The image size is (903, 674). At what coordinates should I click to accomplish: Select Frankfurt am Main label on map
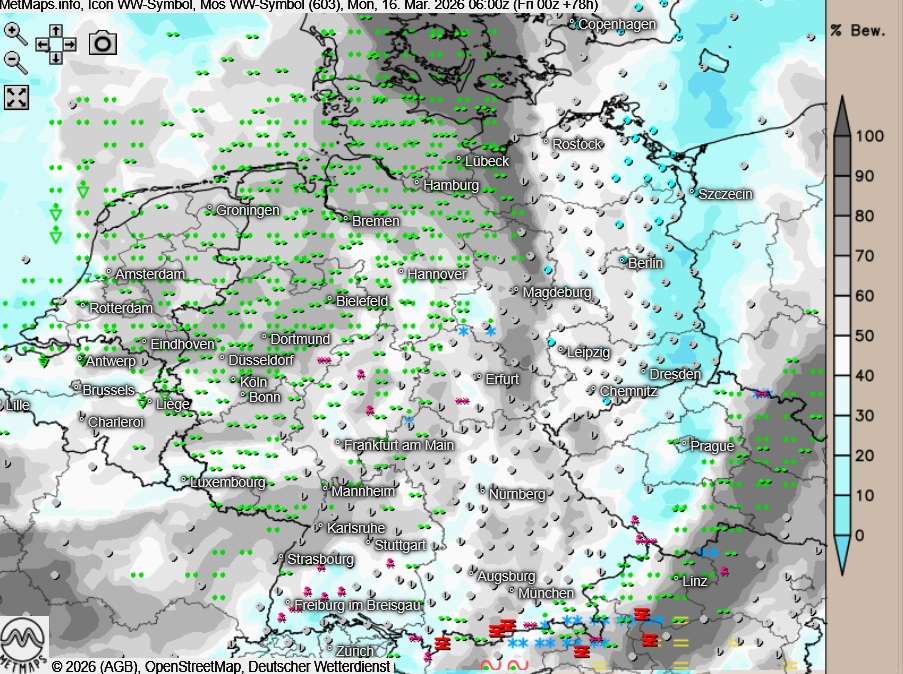click(398, 445)
